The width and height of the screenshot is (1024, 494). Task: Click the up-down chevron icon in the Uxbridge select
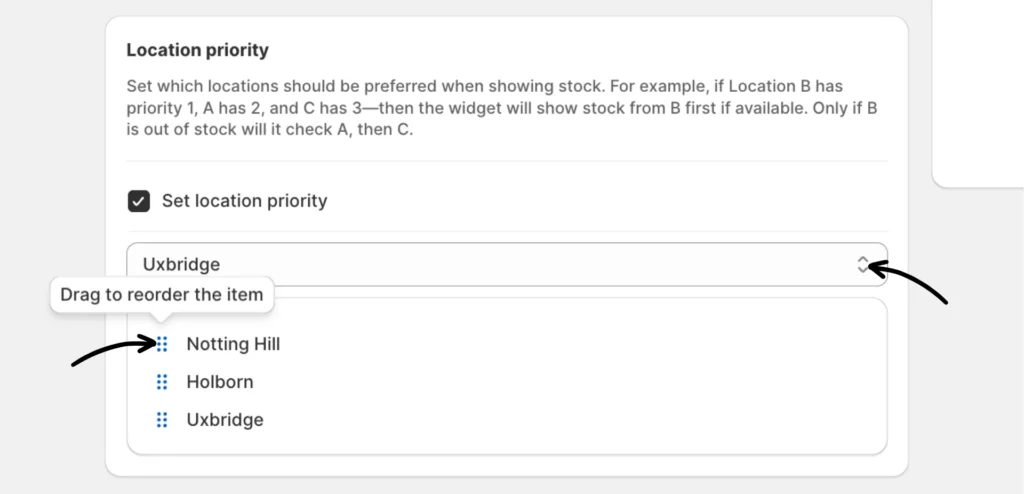pos(863,265)
